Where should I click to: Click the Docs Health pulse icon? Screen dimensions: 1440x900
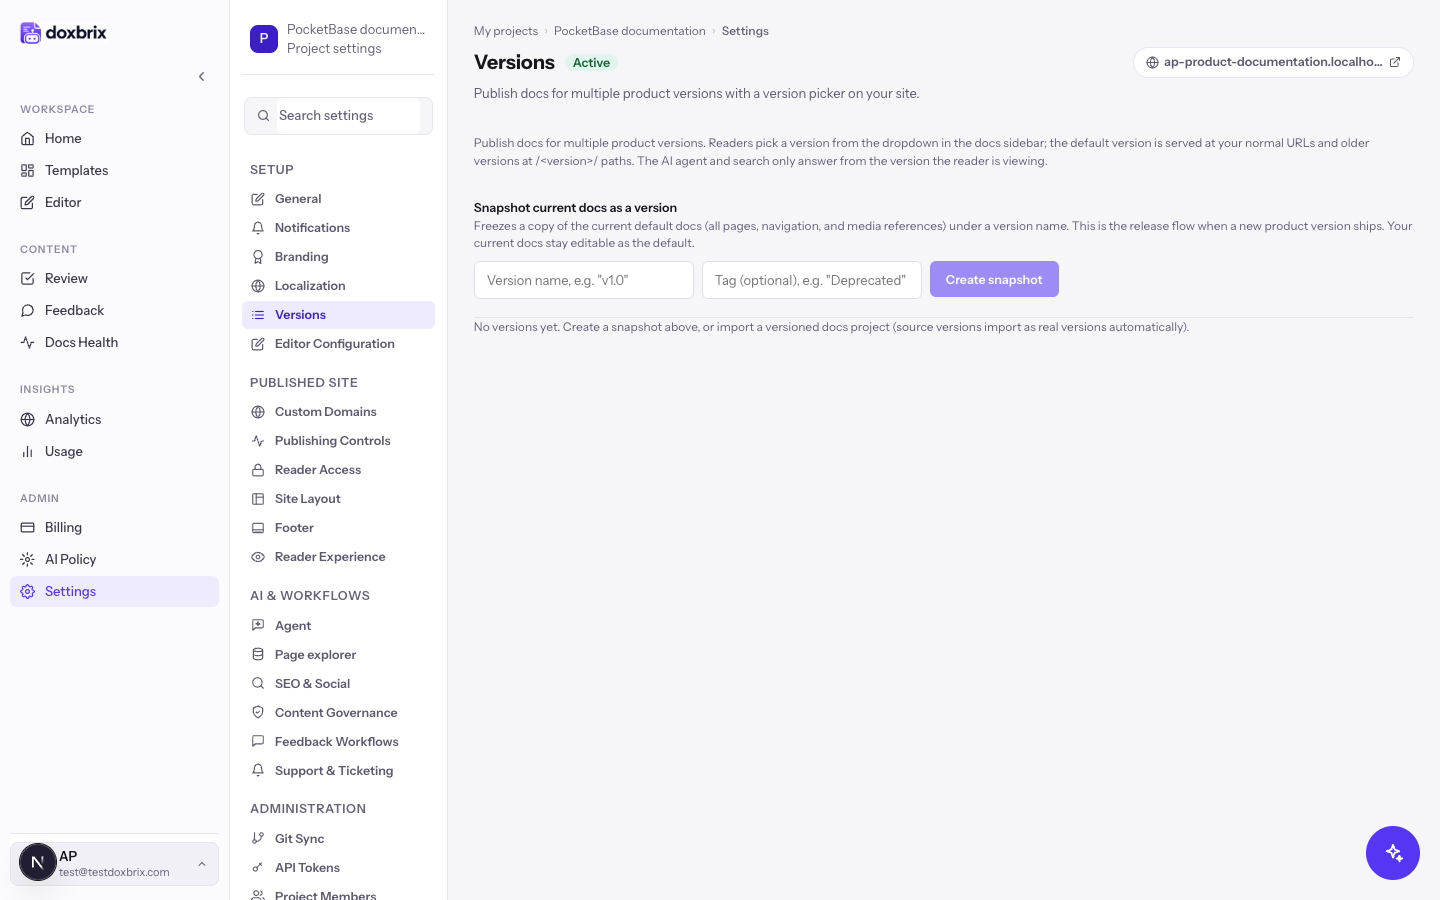28,342
